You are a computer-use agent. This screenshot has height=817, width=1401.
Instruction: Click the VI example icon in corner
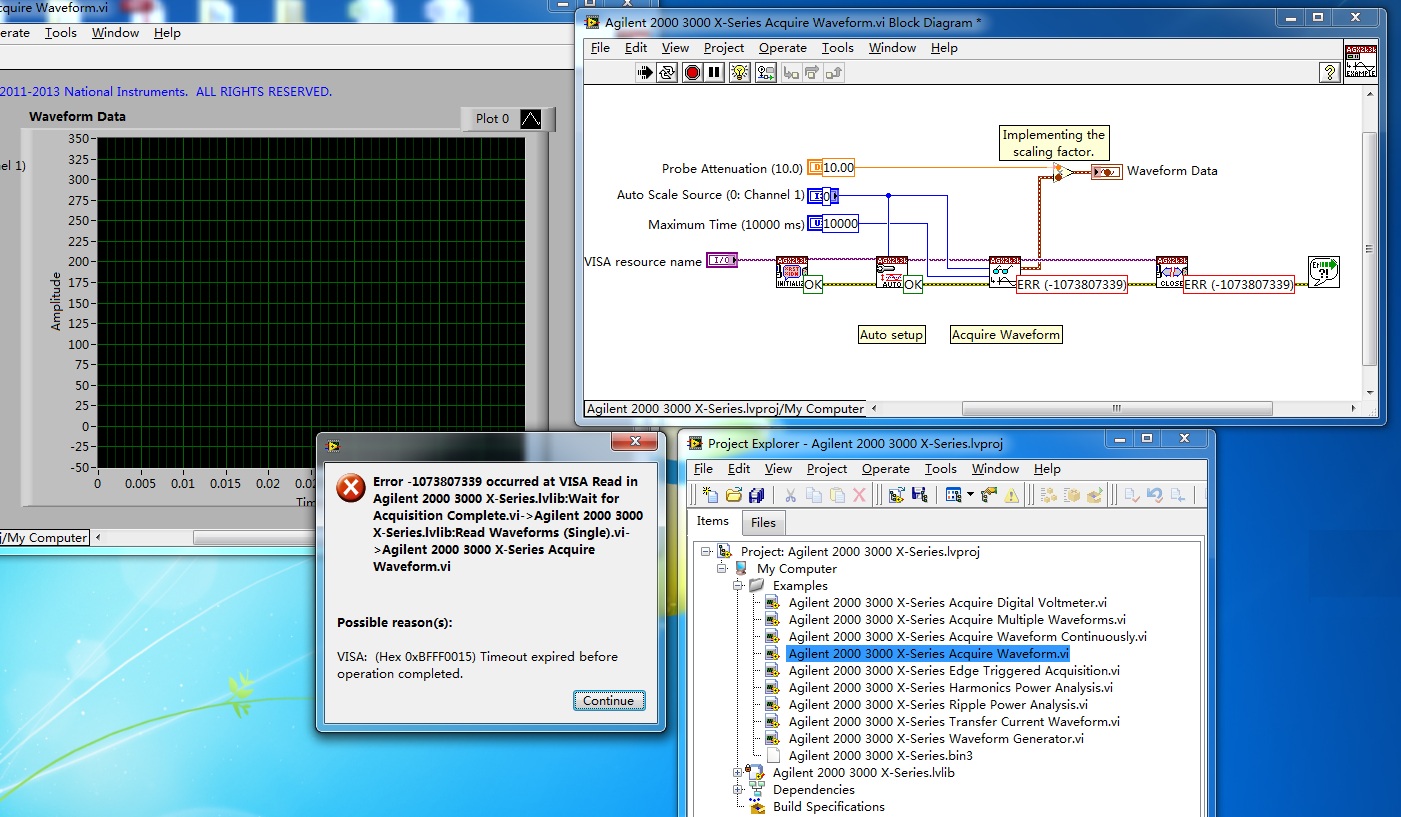coord(1361,60)
